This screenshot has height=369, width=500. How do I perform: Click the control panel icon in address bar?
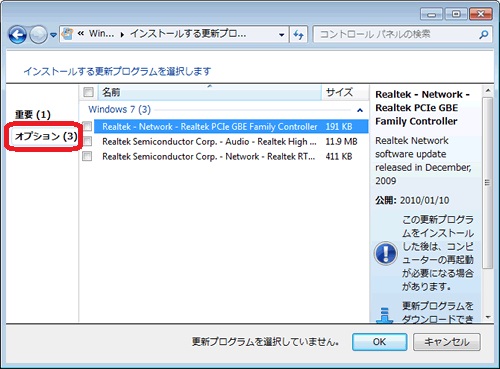click(x=68, y=34)
